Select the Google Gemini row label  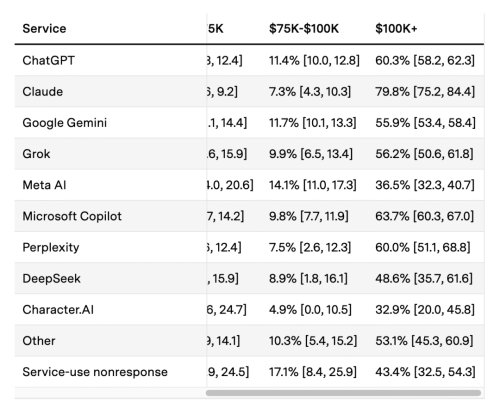tap(65, 123)
